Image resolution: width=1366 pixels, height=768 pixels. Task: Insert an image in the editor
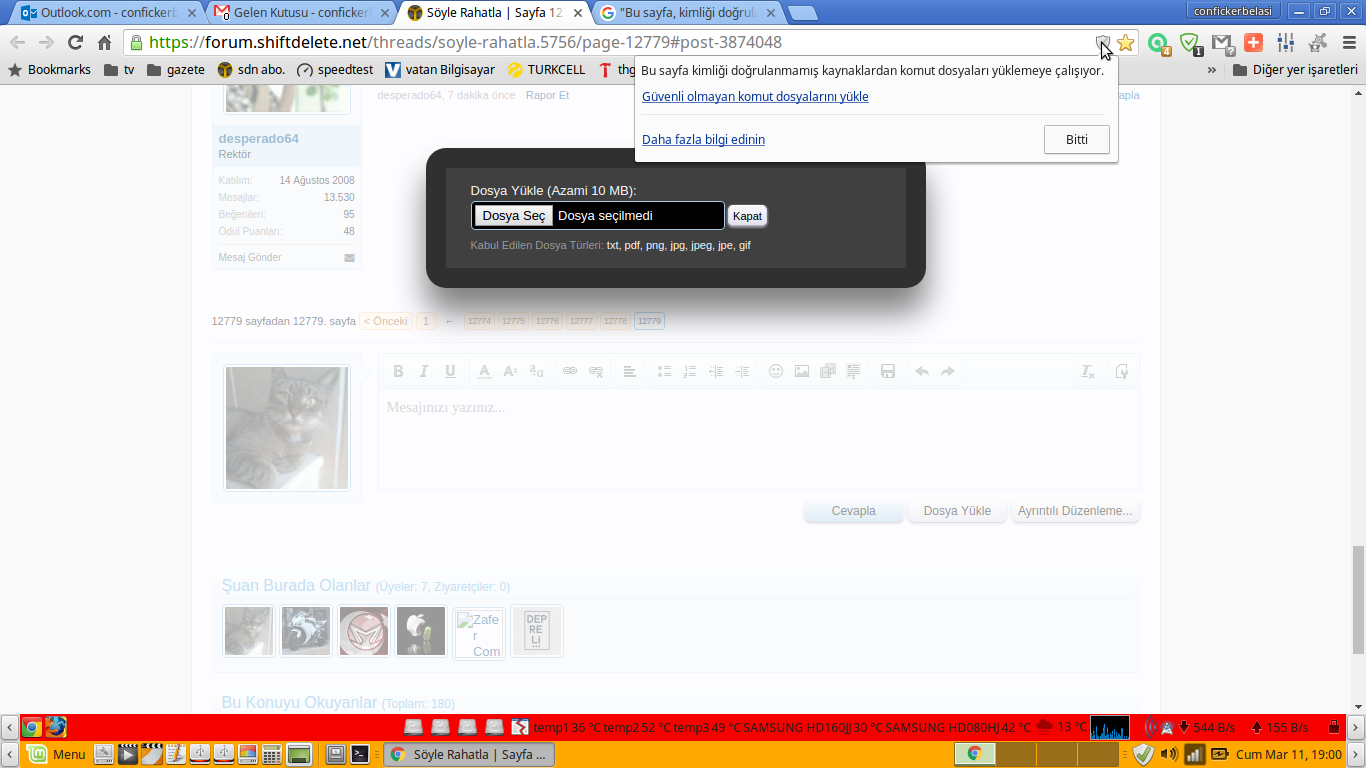[x=802, y=371]
